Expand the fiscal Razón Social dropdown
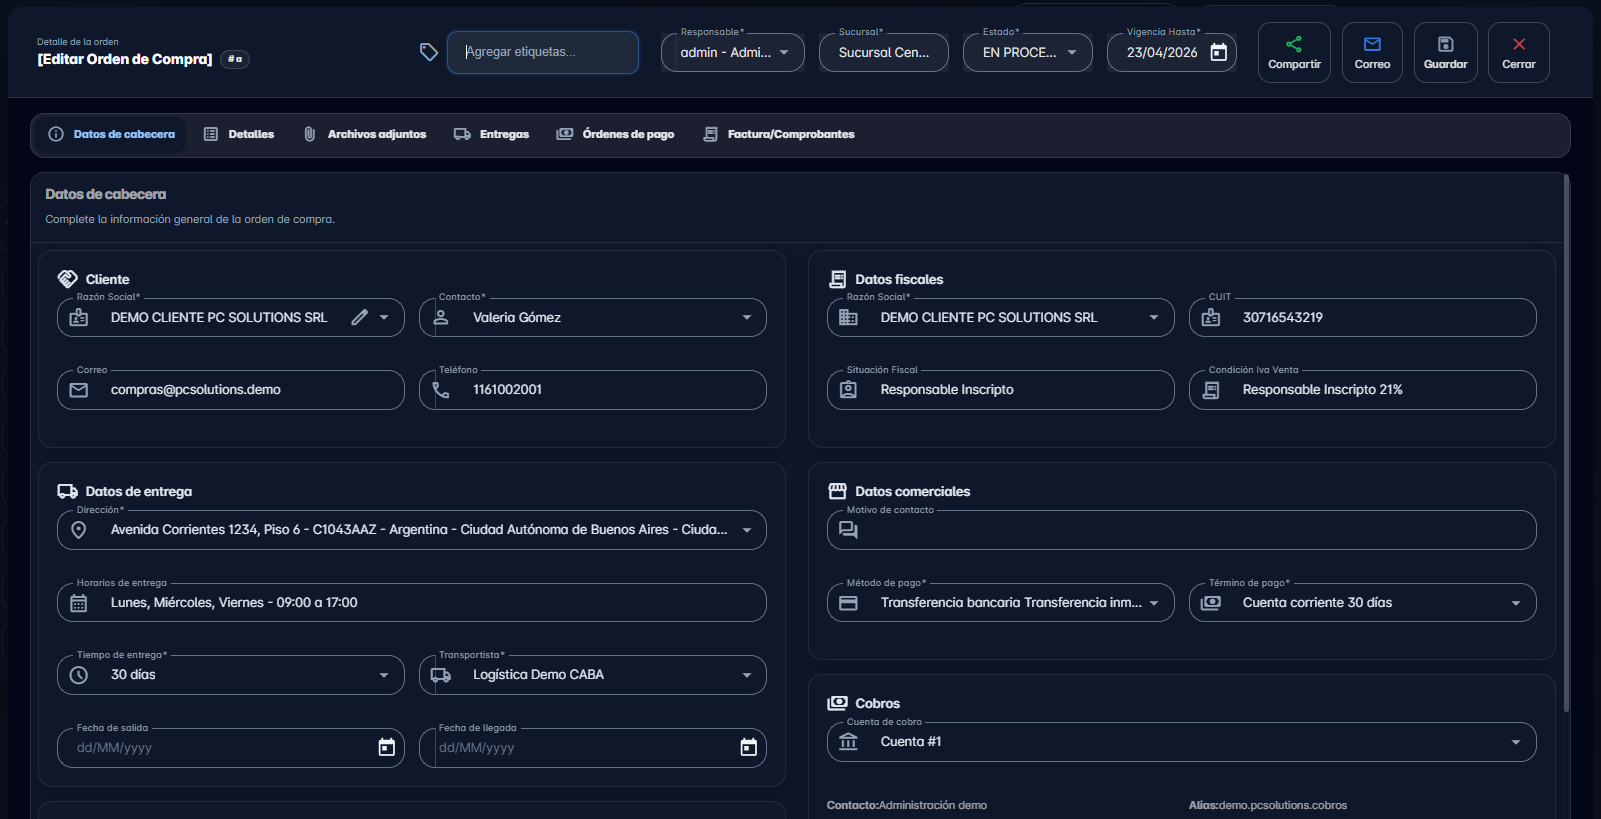The image size is (1601, 819). (x=1154, y=317)
